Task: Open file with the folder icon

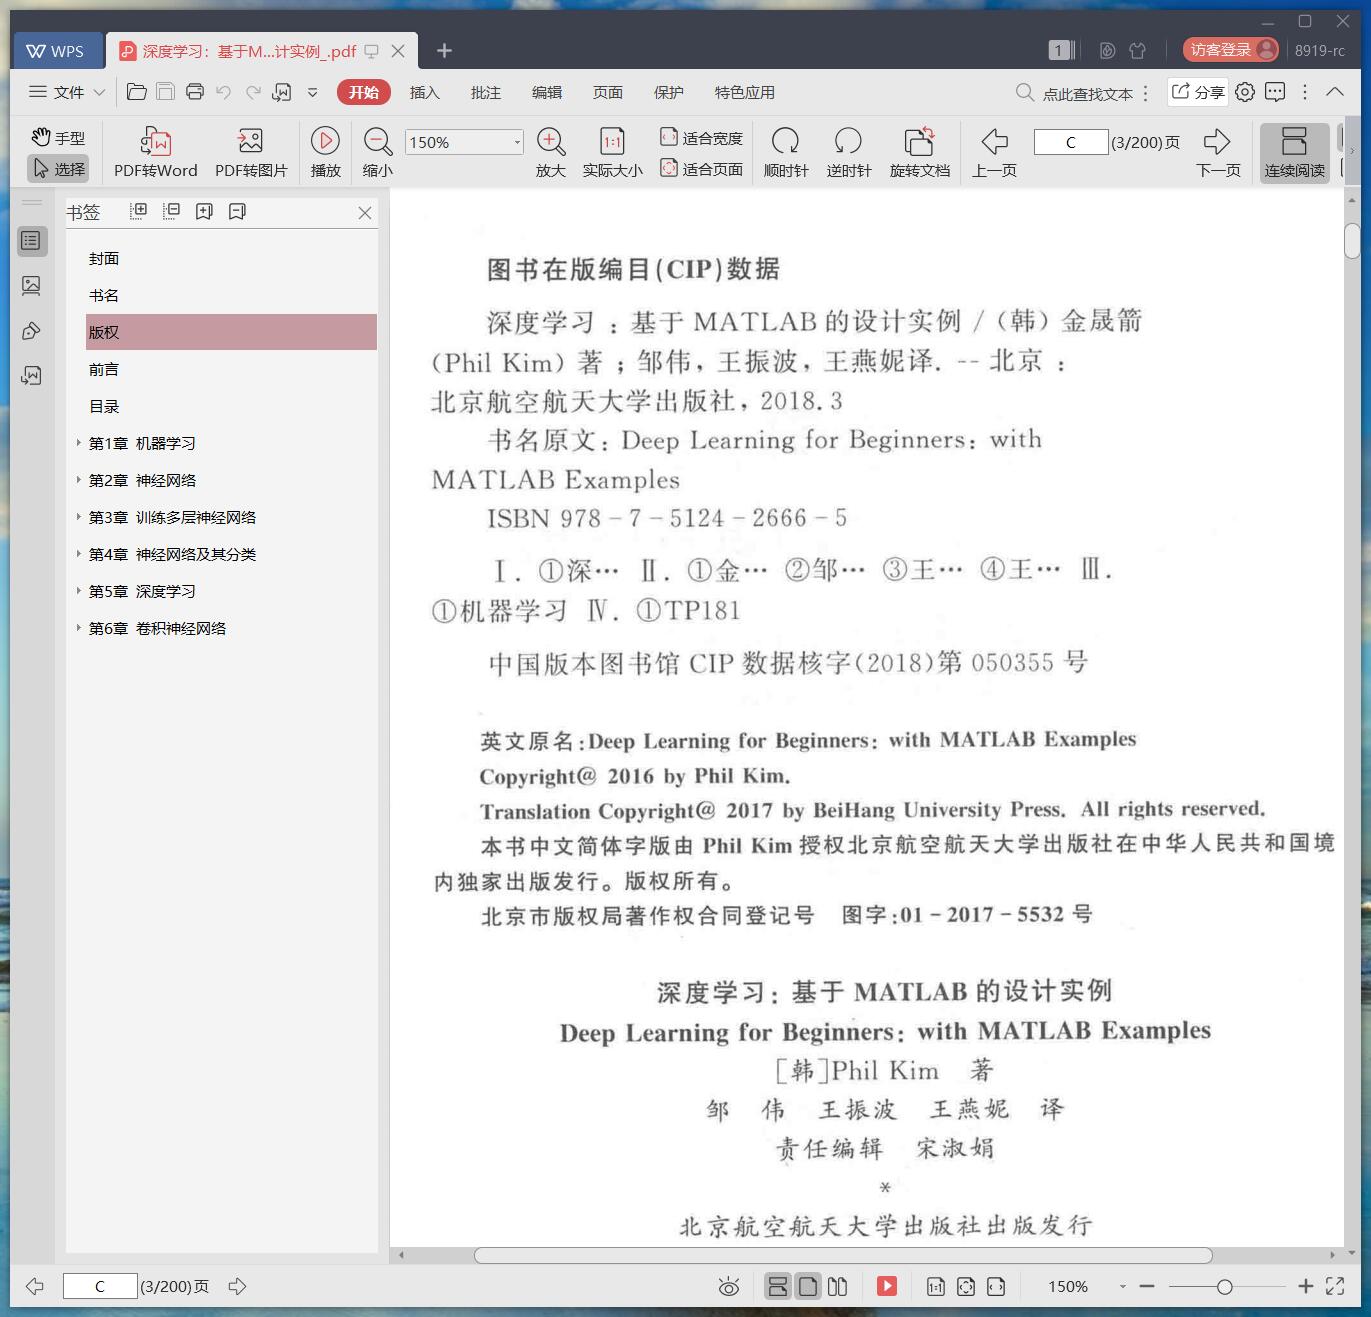Action: tap(137, 92)
